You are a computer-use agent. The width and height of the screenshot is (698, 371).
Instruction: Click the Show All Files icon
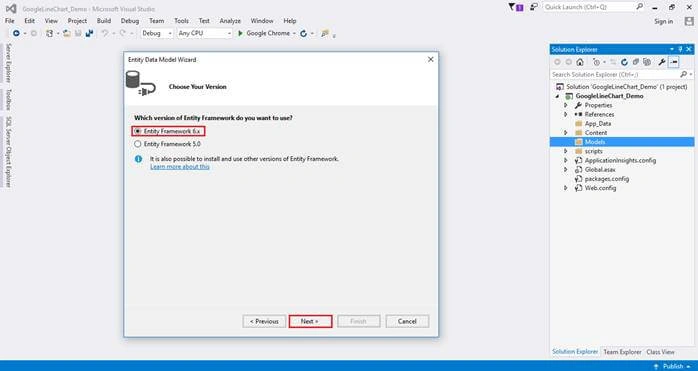pyautogui.click(x=647, y=62)
